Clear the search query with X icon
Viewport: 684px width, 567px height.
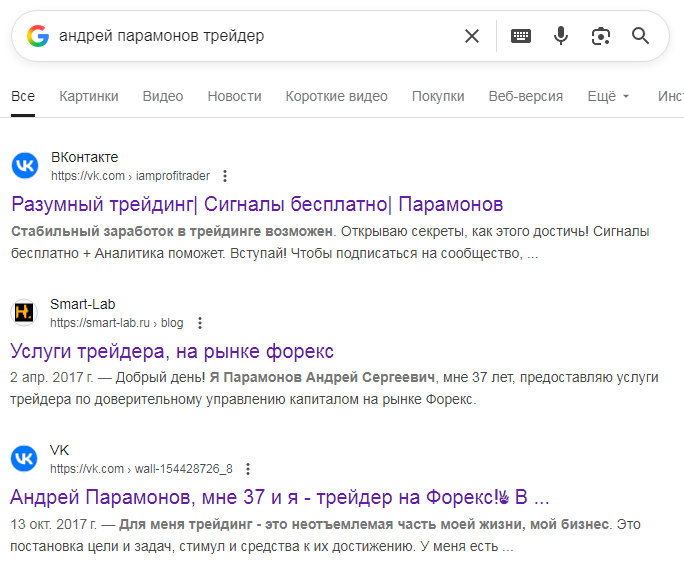[472, 36]
